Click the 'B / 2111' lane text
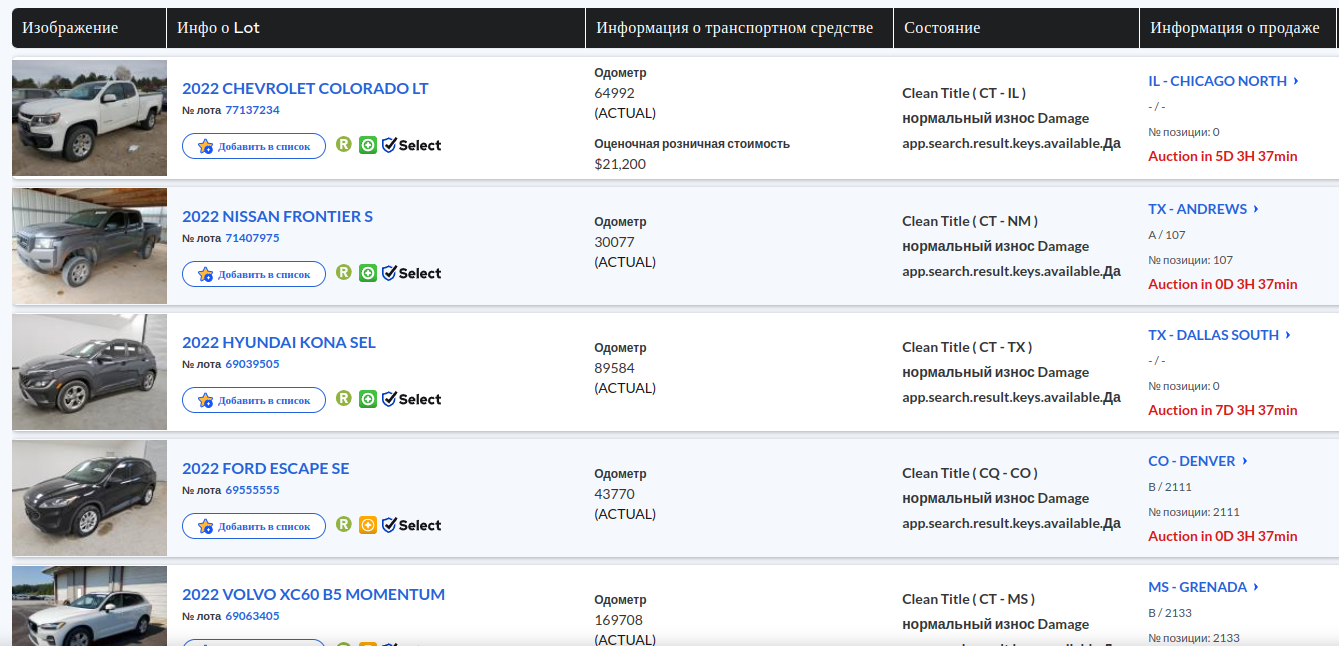The height and width of the screenshot is (654, 1339). (x=1170, y=487)
